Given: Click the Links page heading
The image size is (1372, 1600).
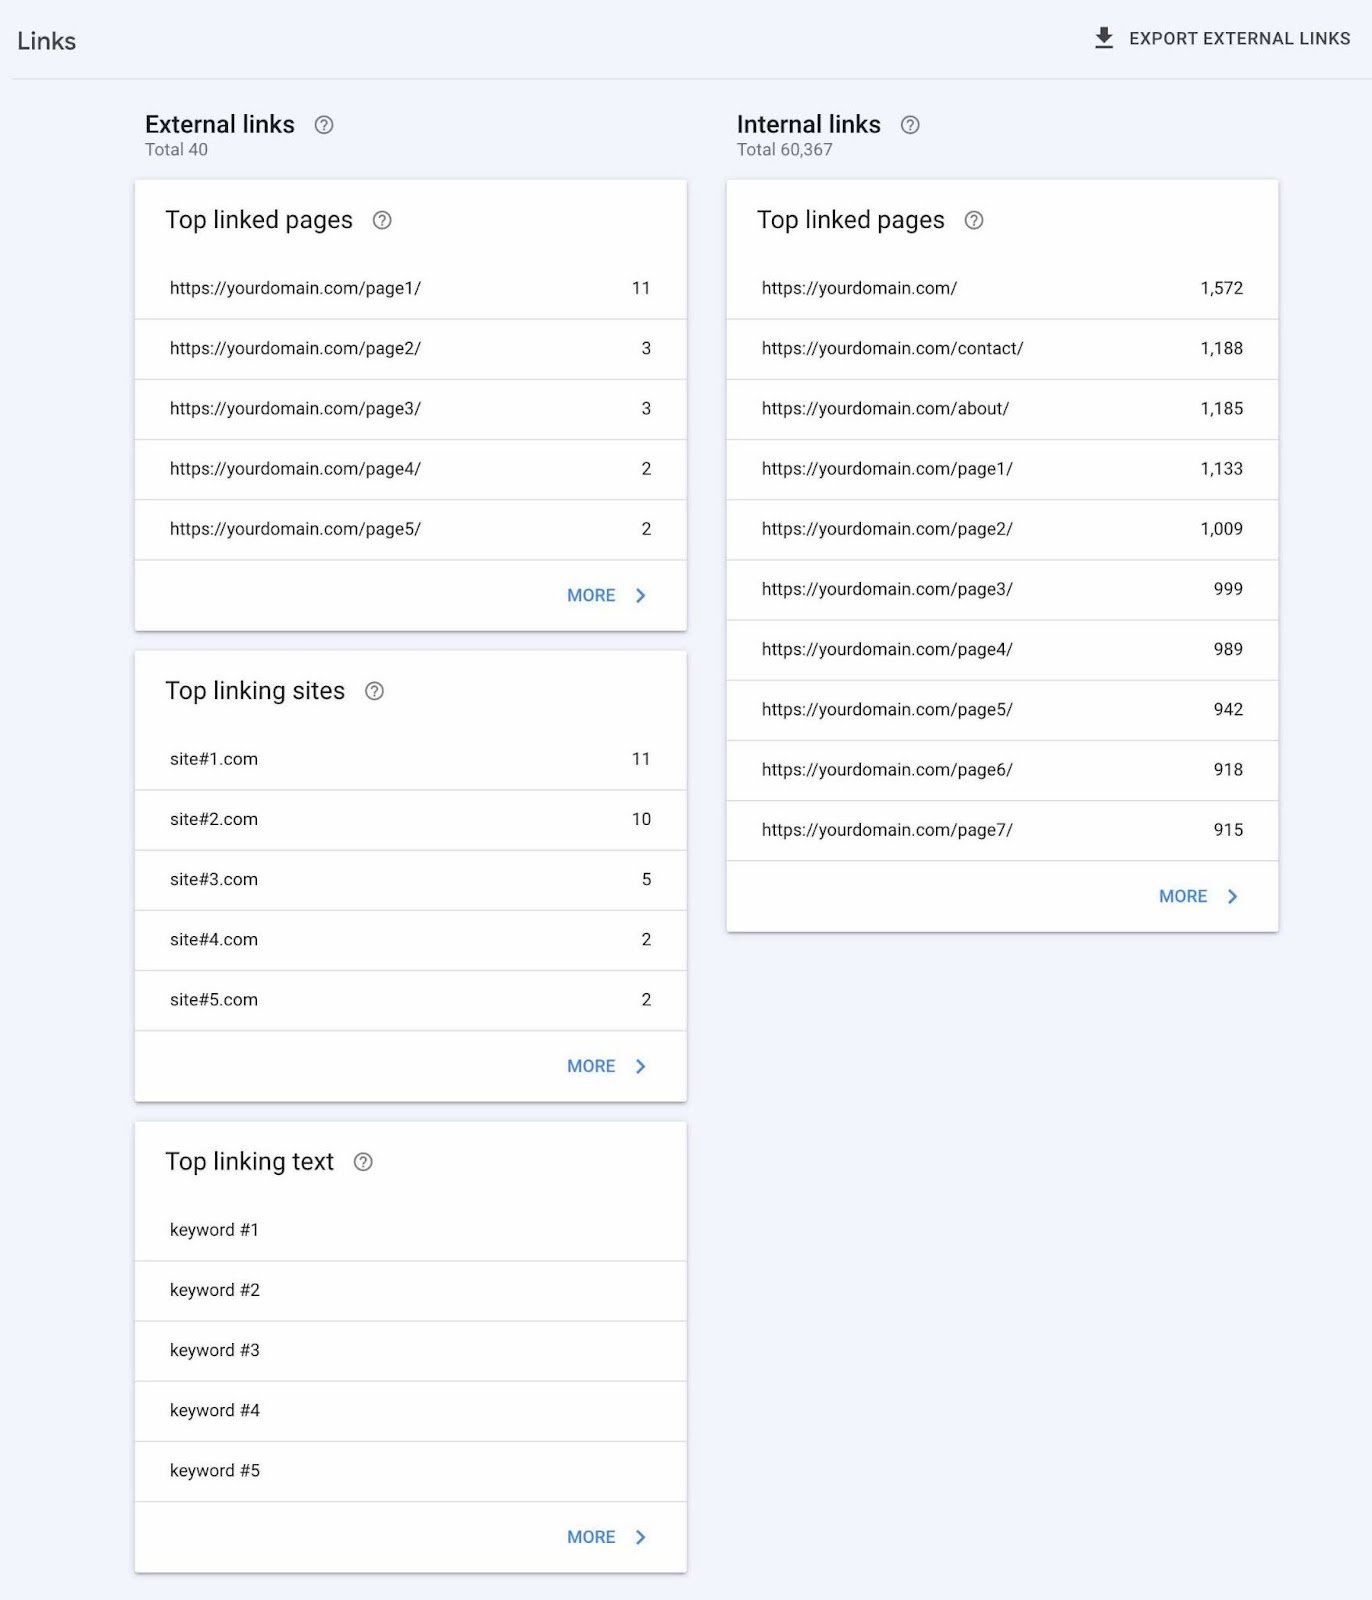Looking at the screenshot, I should tap(46, 41).
